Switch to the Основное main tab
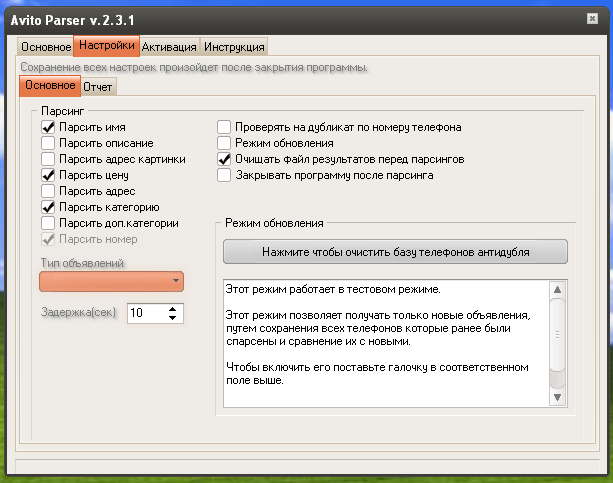613x483 pixels. pyautogui.click(x=46, y=47)
